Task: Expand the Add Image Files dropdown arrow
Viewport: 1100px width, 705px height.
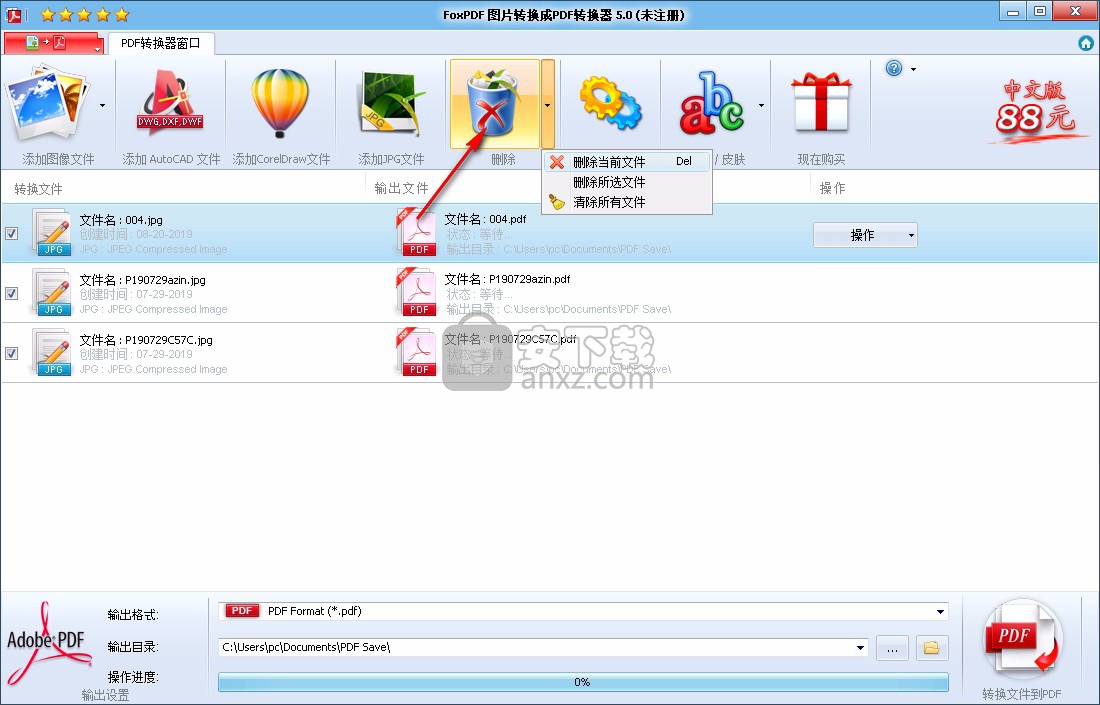Action: (102, 105)
